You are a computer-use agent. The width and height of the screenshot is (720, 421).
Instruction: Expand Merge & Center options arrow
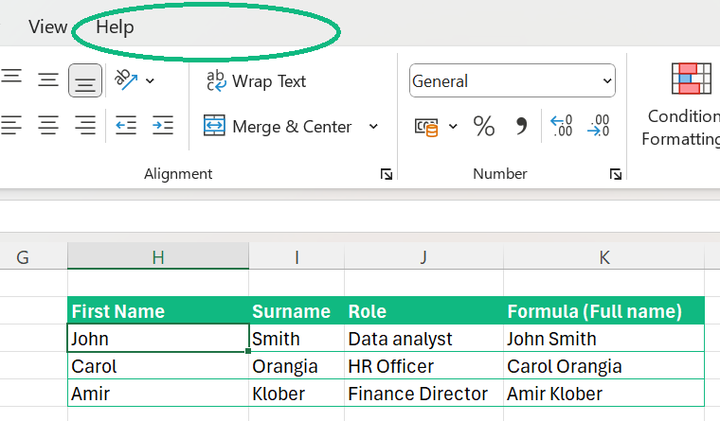(374, 126)
